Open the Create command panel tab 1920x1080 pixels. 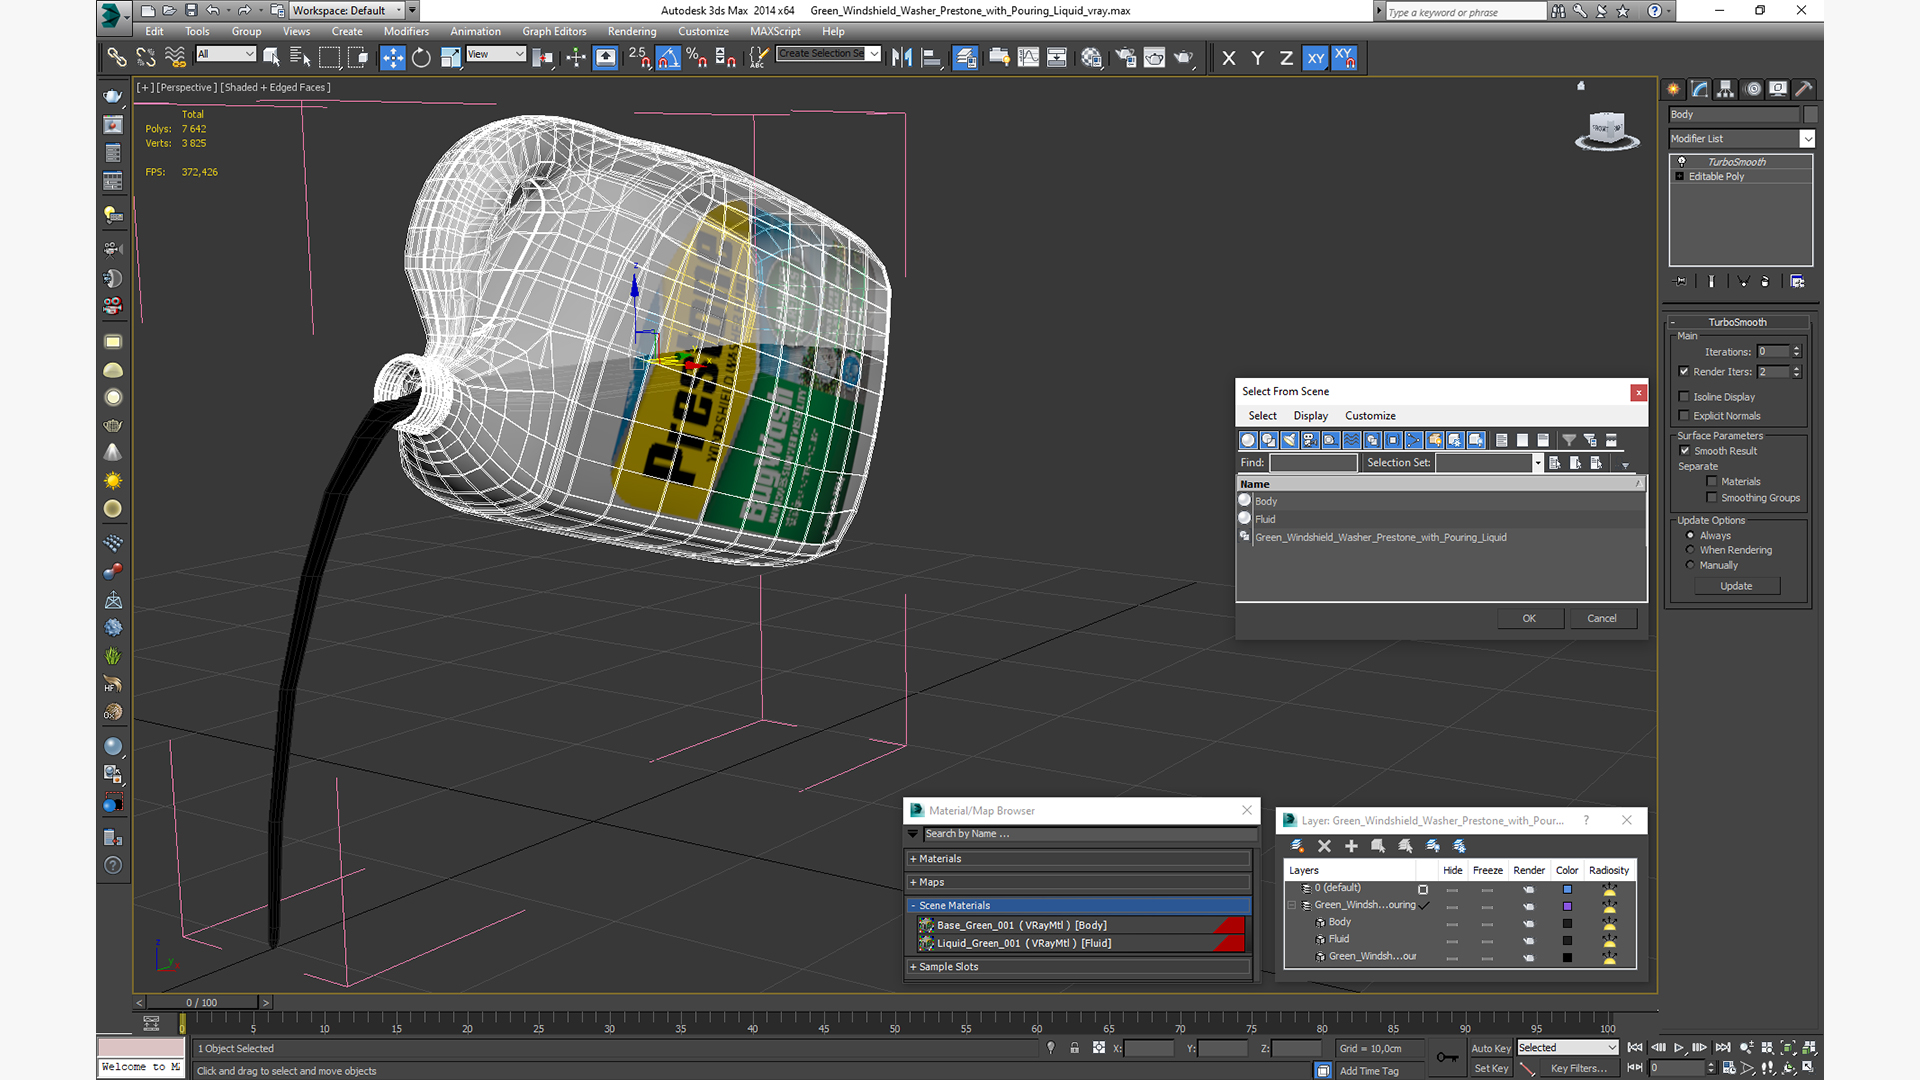coord(1673,89)
